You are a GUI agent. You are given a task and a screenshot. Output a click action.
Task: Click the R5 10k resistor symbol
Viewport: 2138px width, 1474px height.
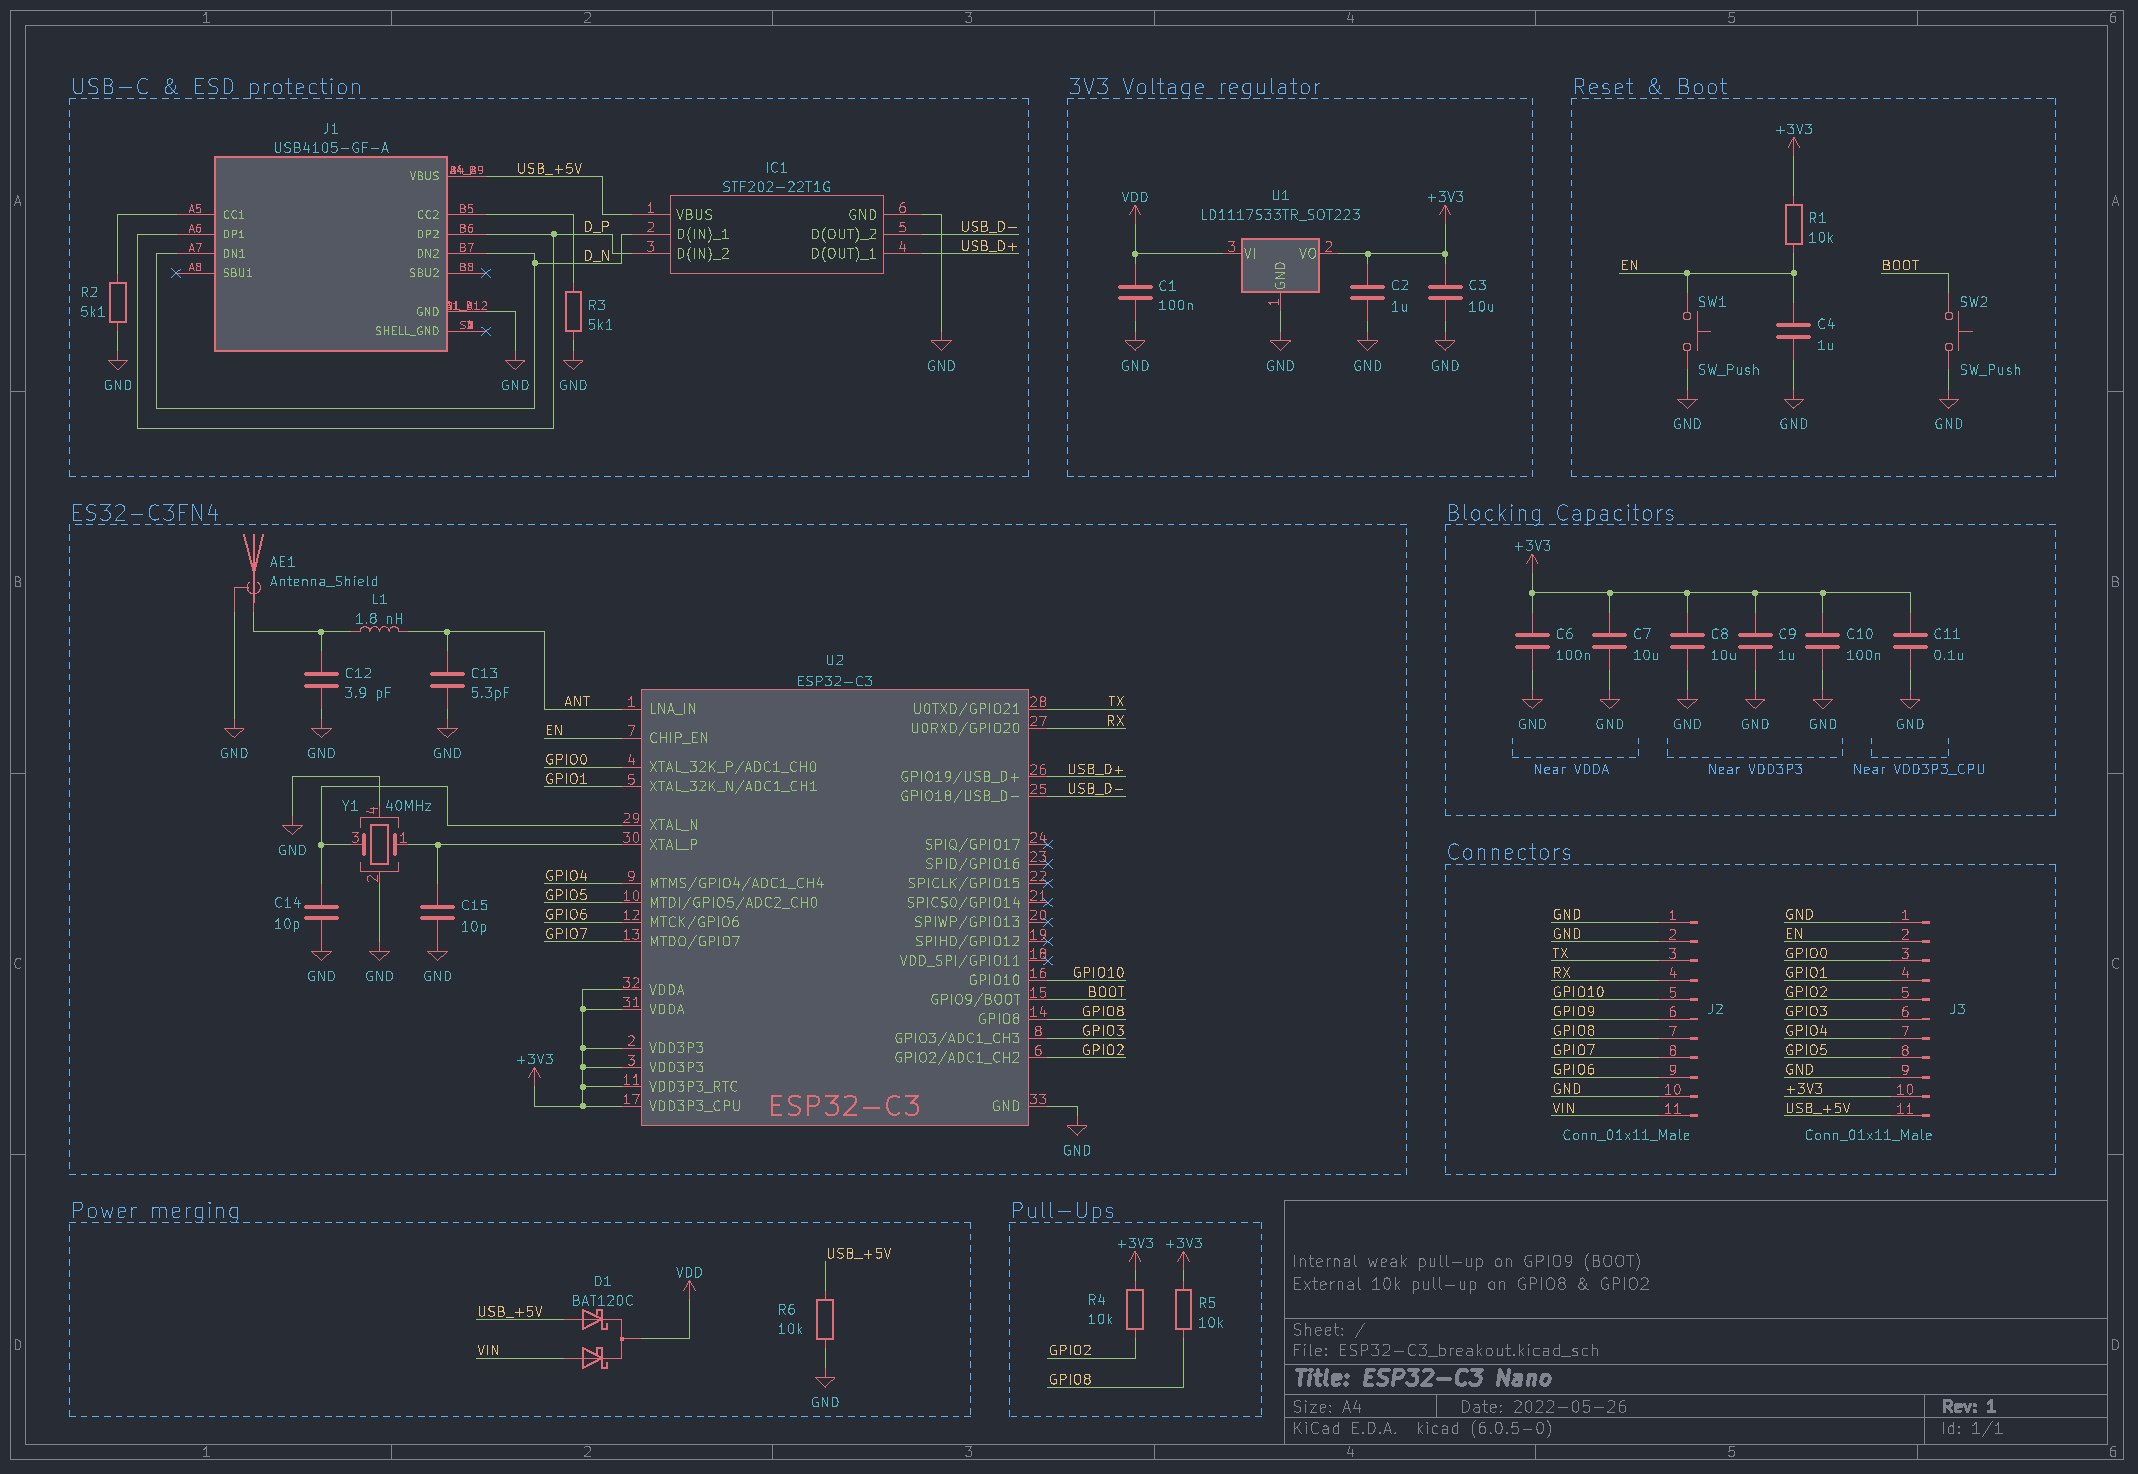1183,1309
